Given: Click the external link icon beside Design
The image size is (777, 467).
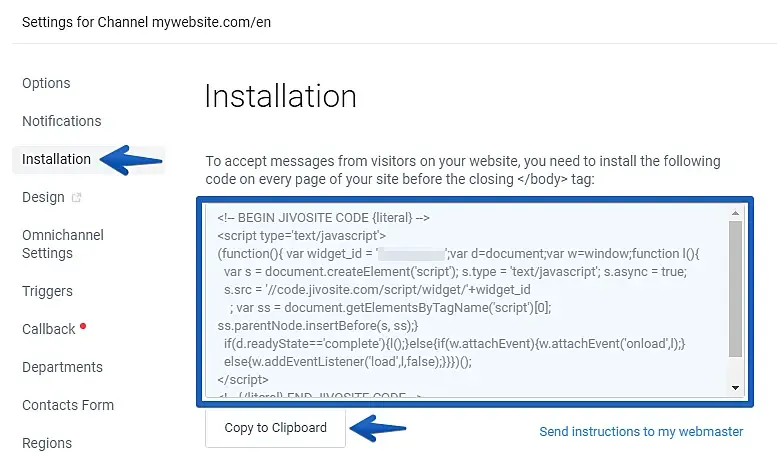Looking at the screenshot, I should coord(76,197).
